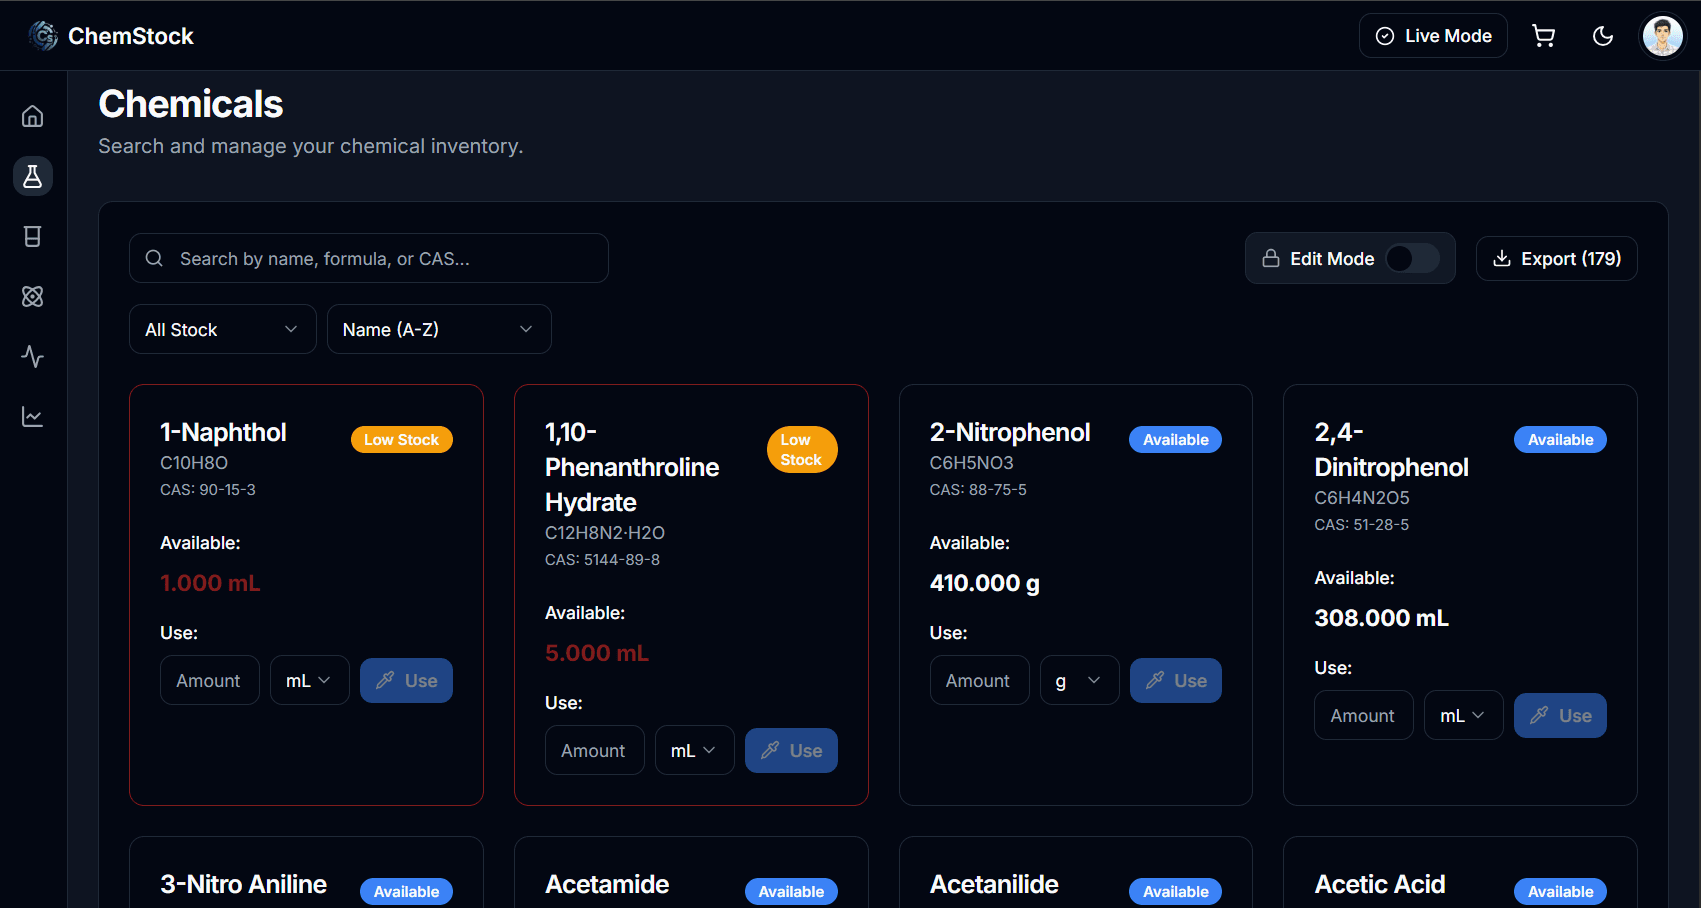The height and width of the screenshot is (908, 1701).
Task: Open unit dropdown for 1,10-Phenanthroline Hydrate
Action: [695, 750]
